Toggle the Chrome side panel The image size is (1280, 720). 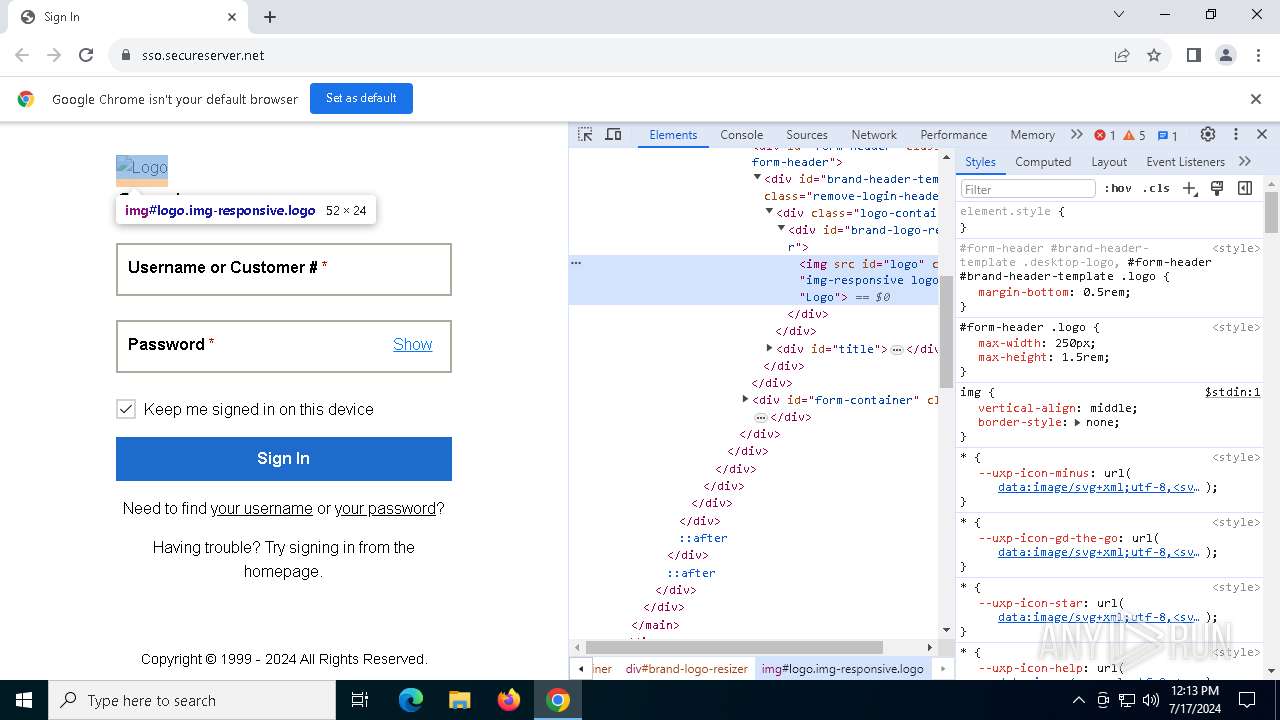pos(1193,55)
